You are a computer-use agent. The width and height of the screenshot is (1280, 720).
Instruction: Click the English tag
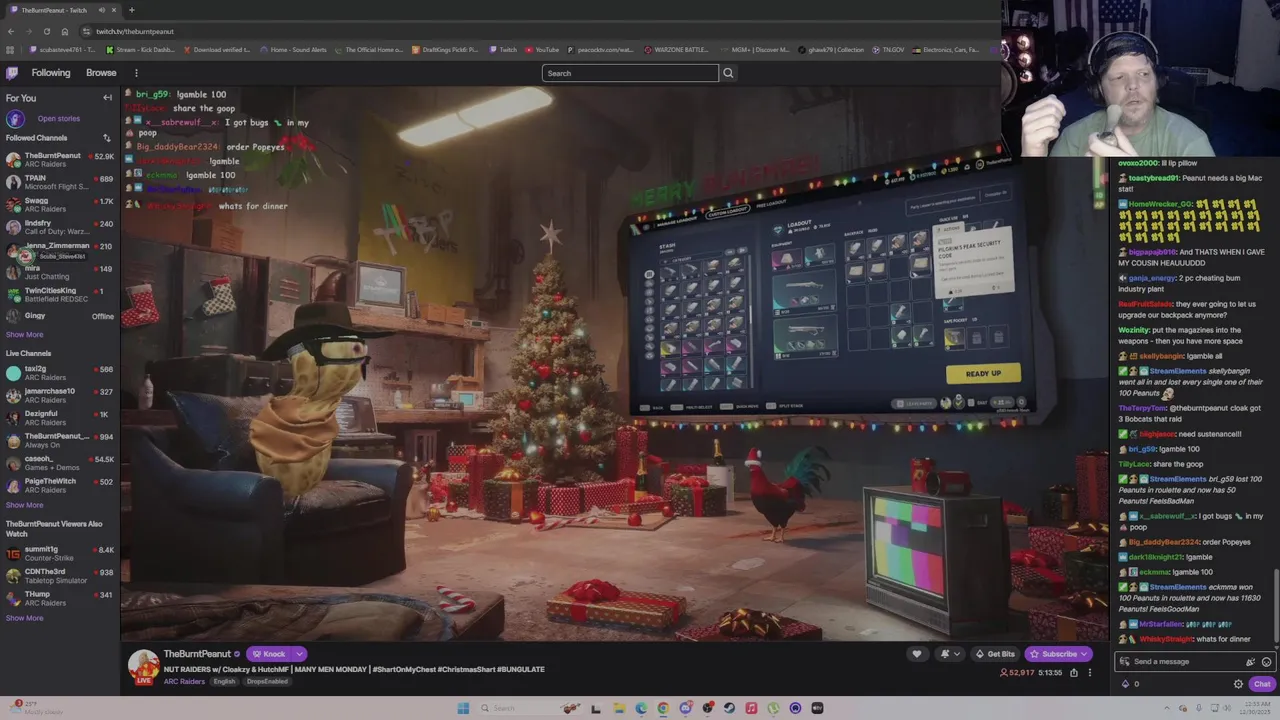coord(224,682)
